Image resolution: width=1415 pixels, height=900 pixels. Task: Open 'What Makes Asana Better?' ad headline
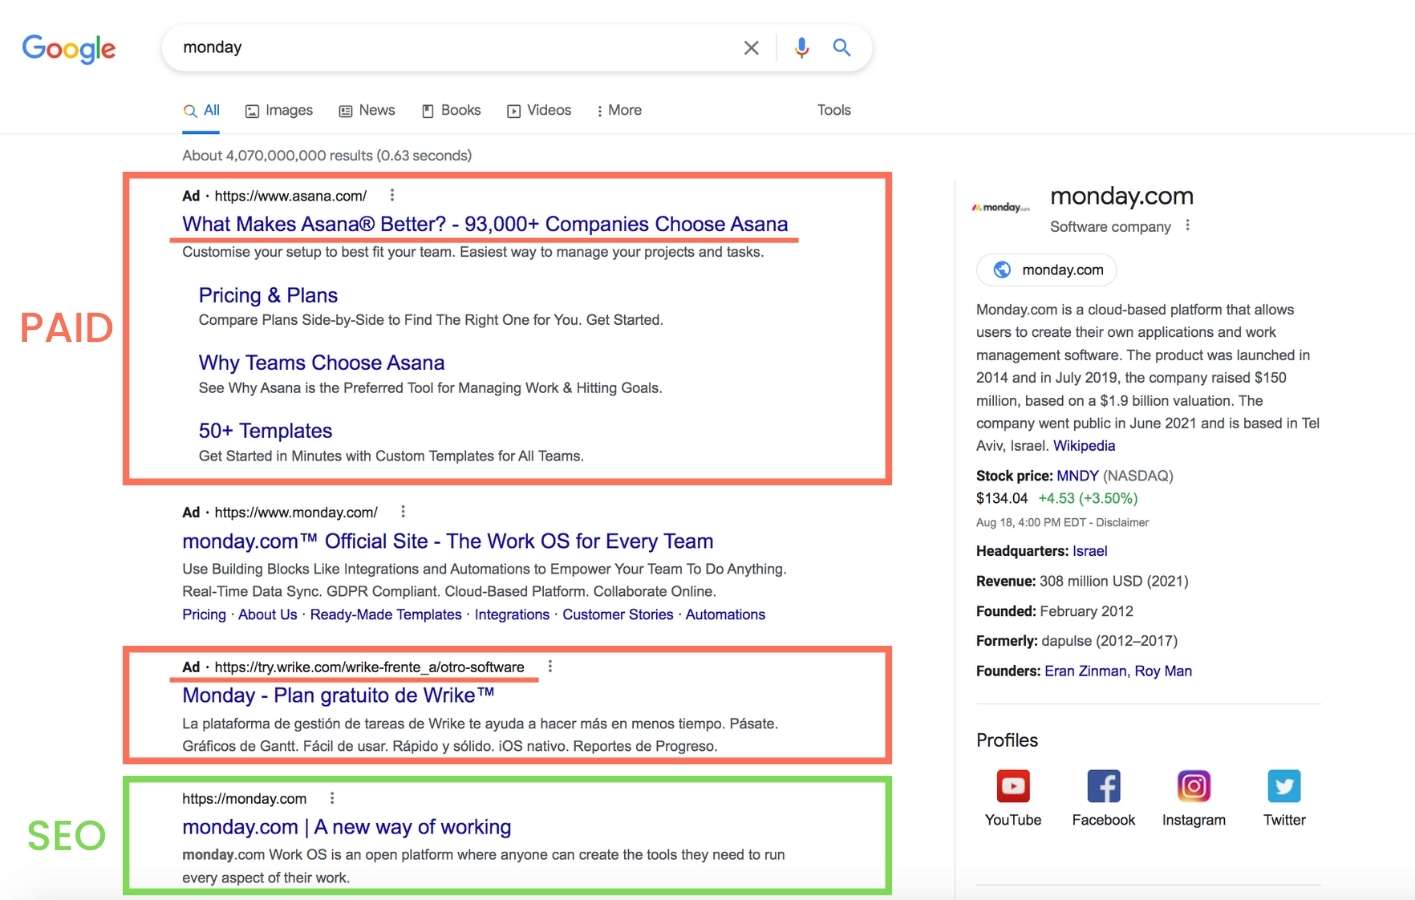(485, 224)
